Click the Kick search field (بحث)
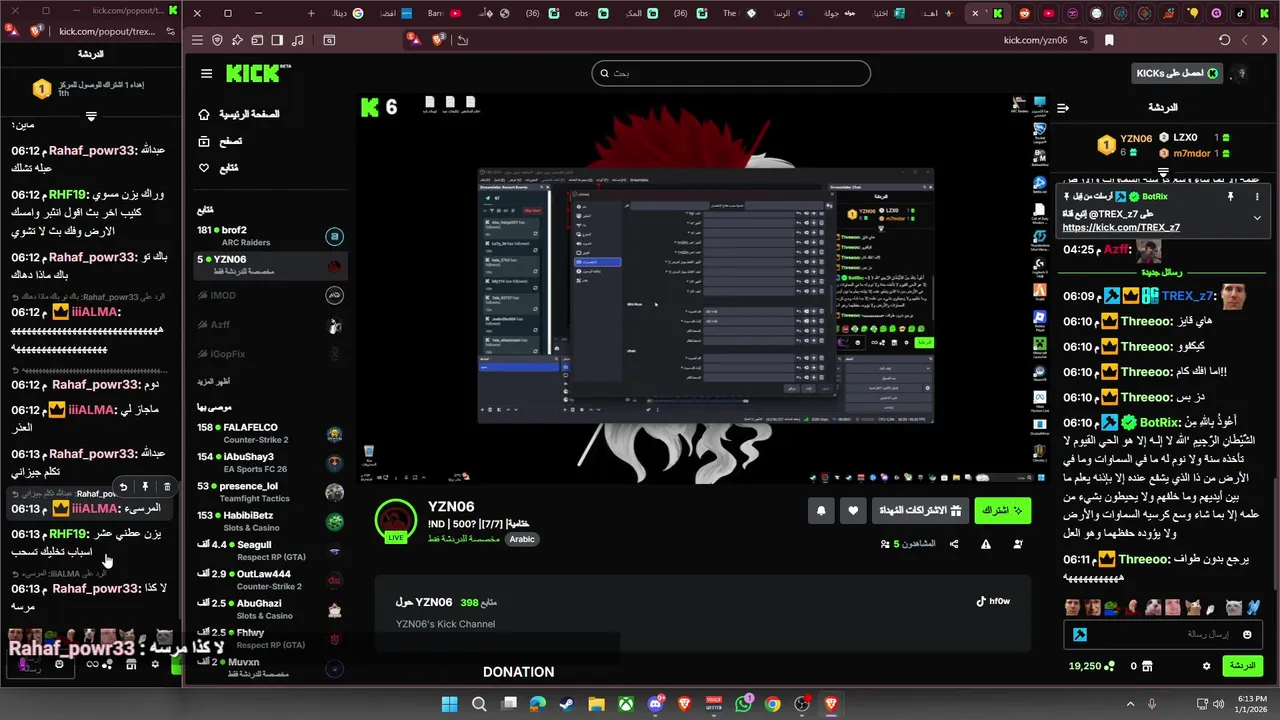 pyautogui.click(x=731, y=73)
